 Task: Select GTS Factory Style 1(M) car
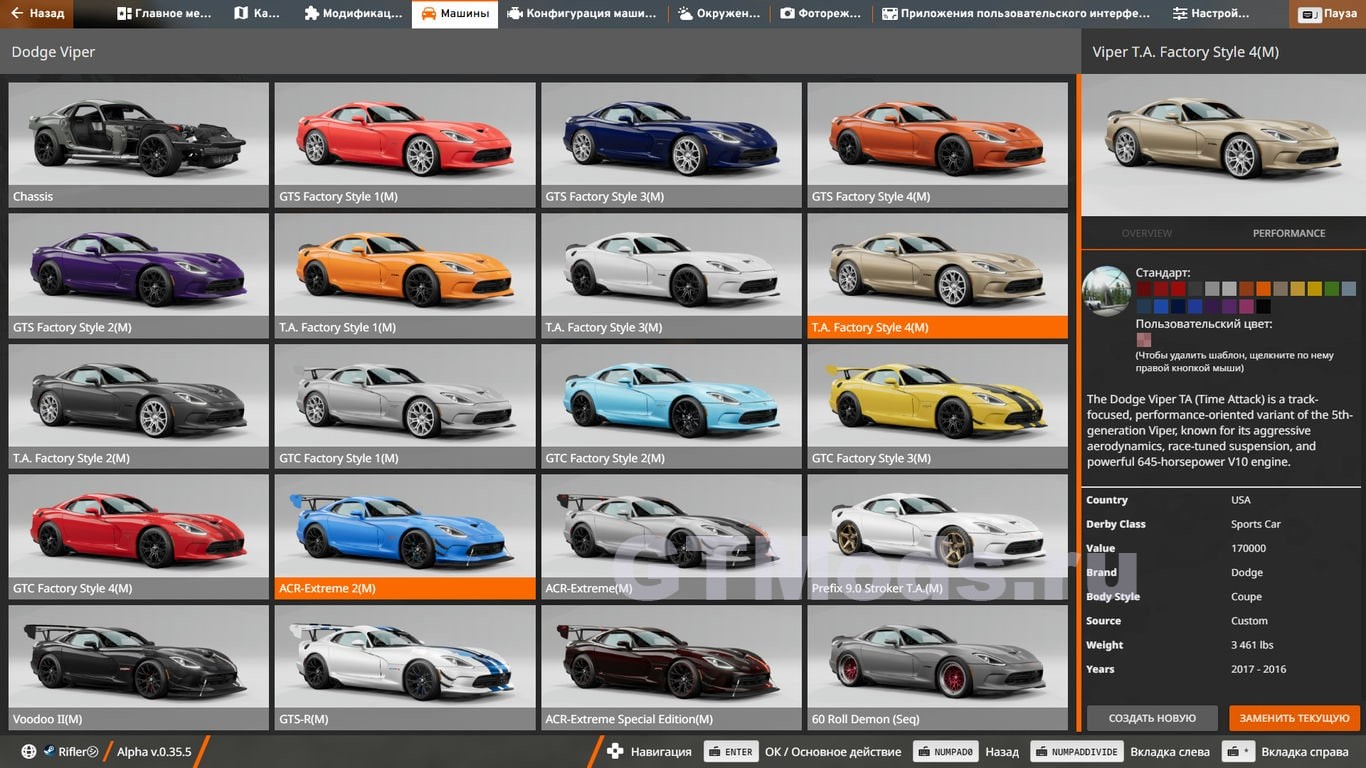pyautogui.click(x=405, y=144)
